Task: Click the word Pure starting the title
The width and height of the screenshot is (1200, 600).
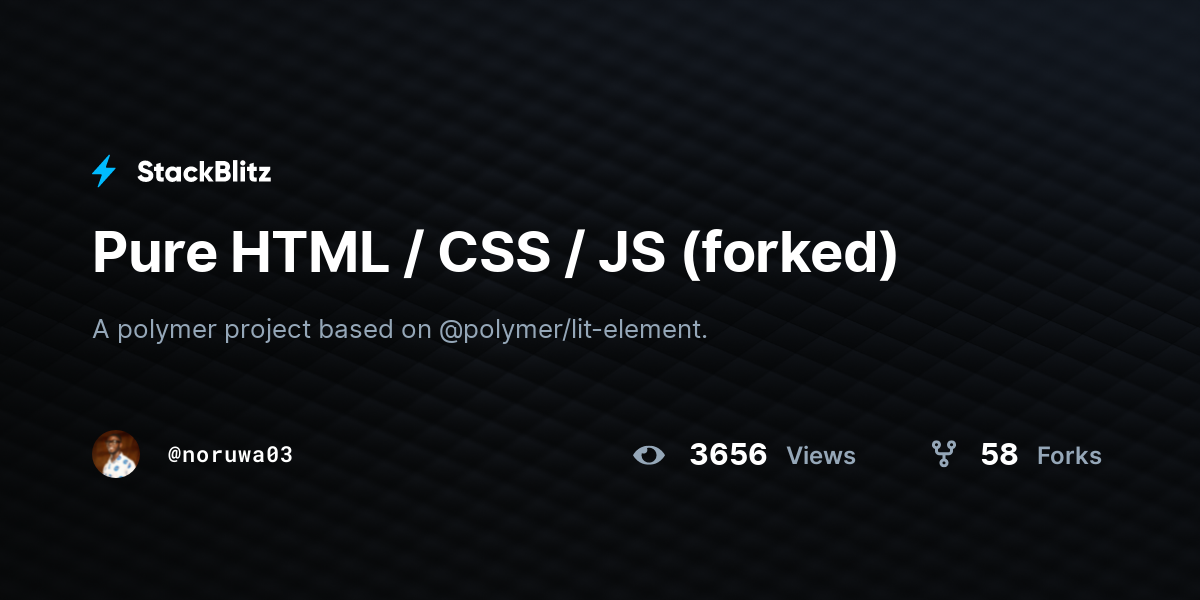Action: coord(154,252)
